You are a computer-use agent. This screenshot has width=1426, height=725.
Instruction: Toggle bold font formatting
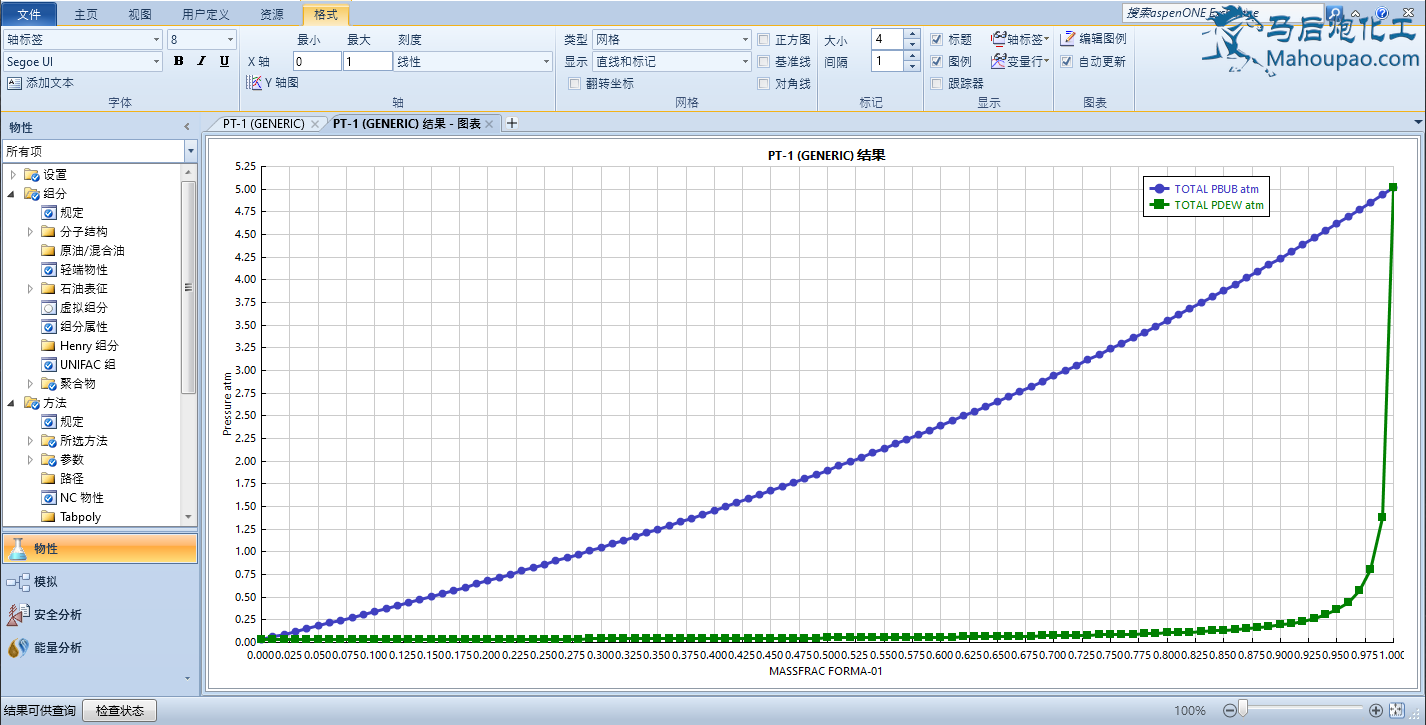click(178, 61)
